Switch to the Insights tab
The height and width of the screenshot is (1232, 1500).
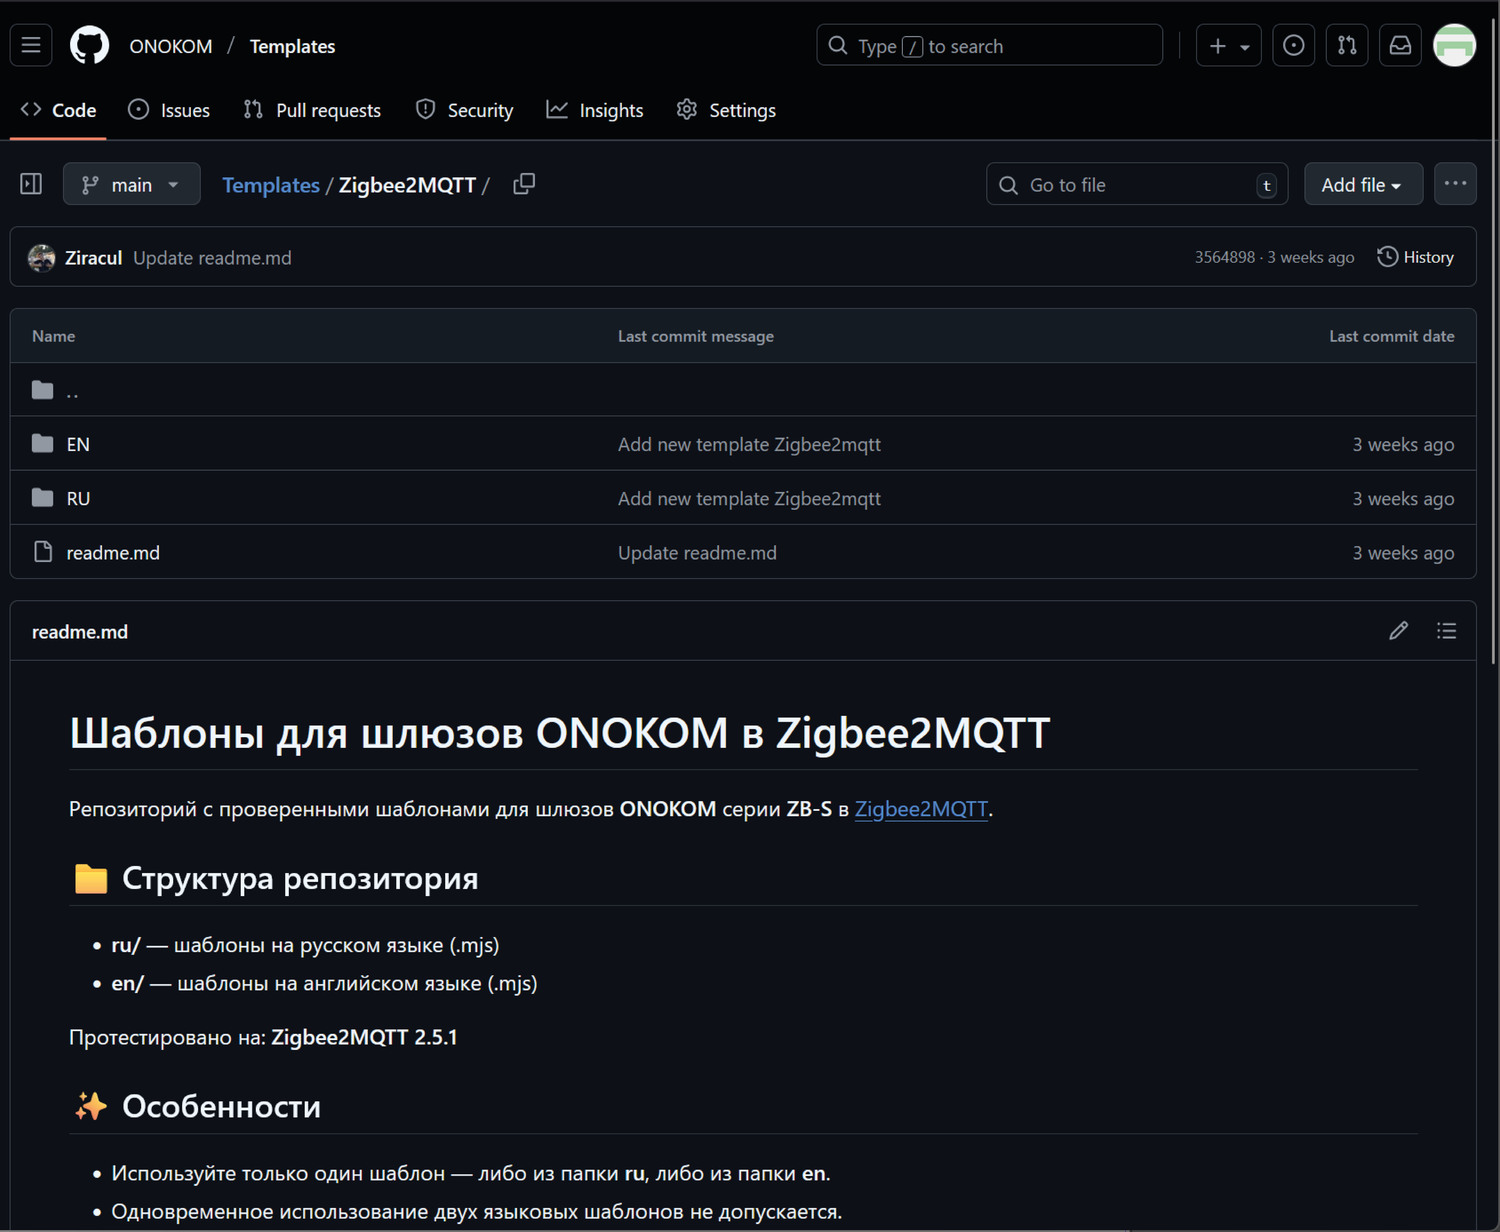pos(595,110)
